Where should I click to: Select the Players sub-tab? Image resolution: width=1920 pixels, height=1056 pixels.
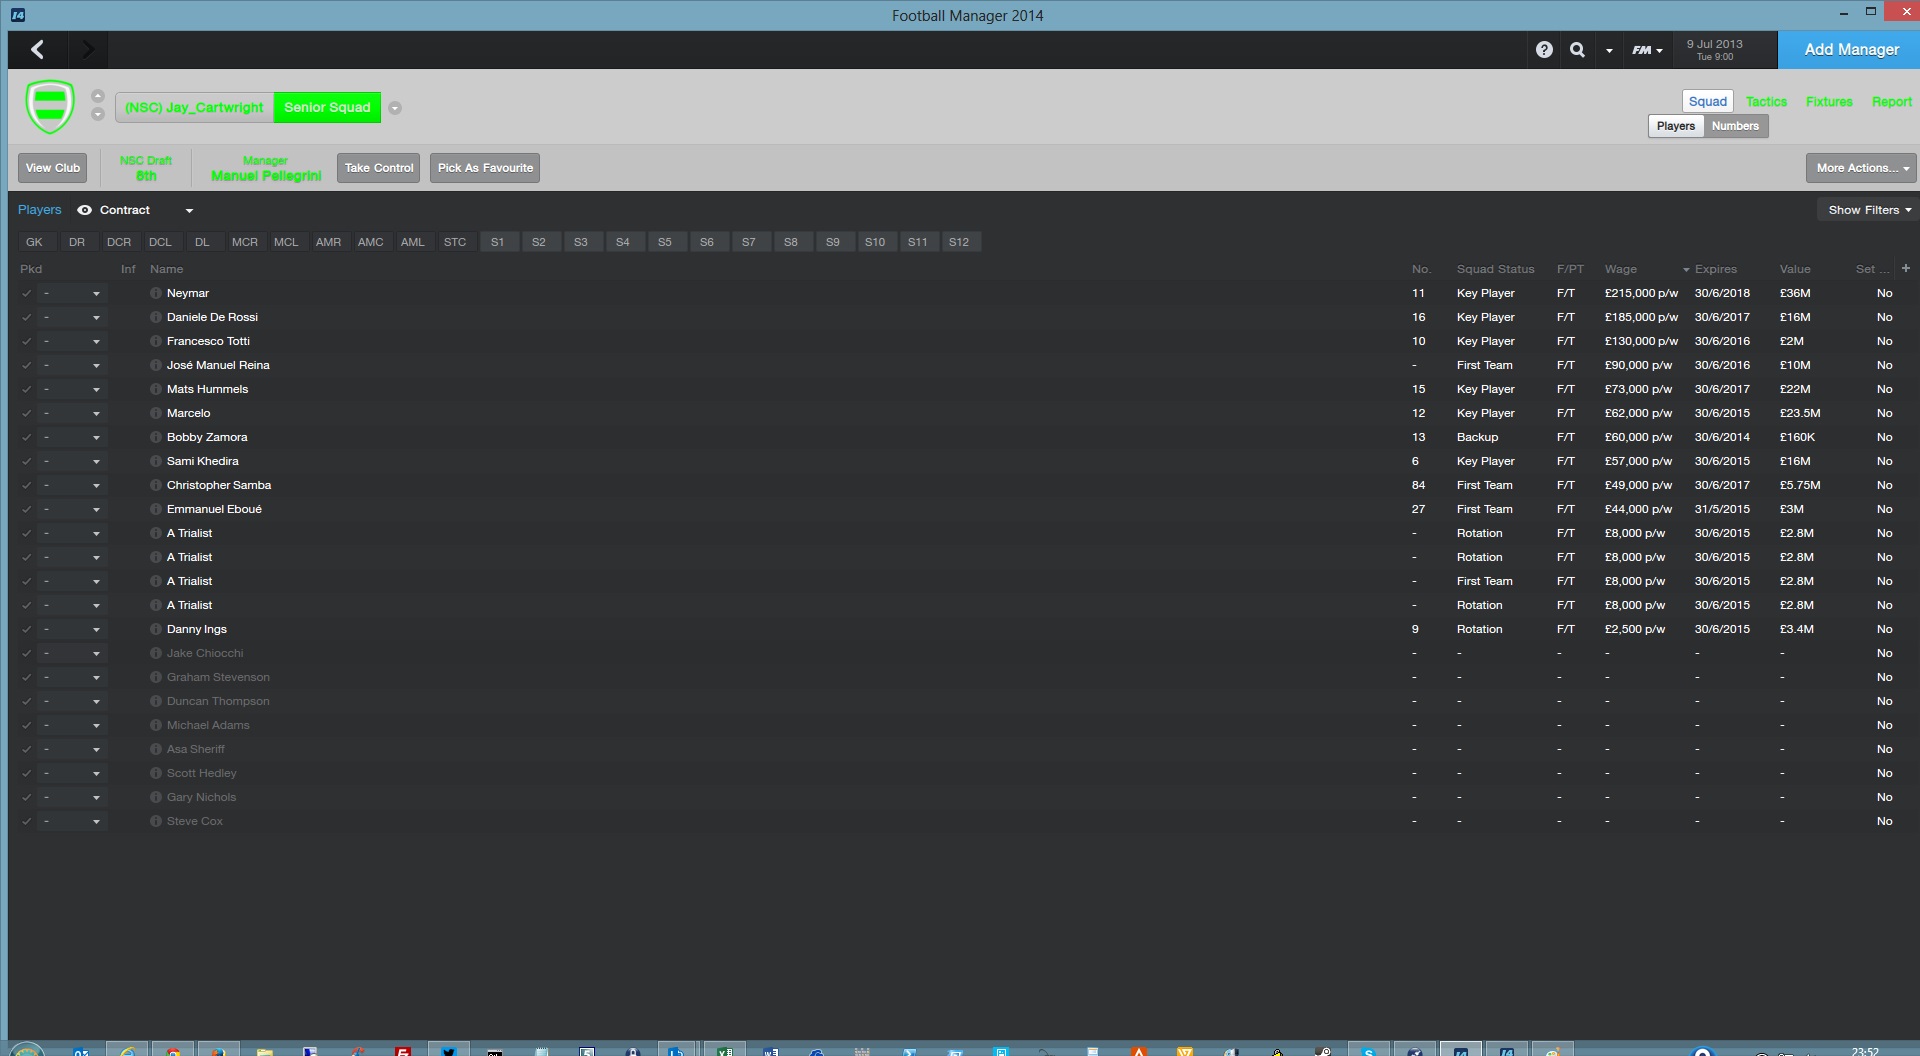(1676, 126)
